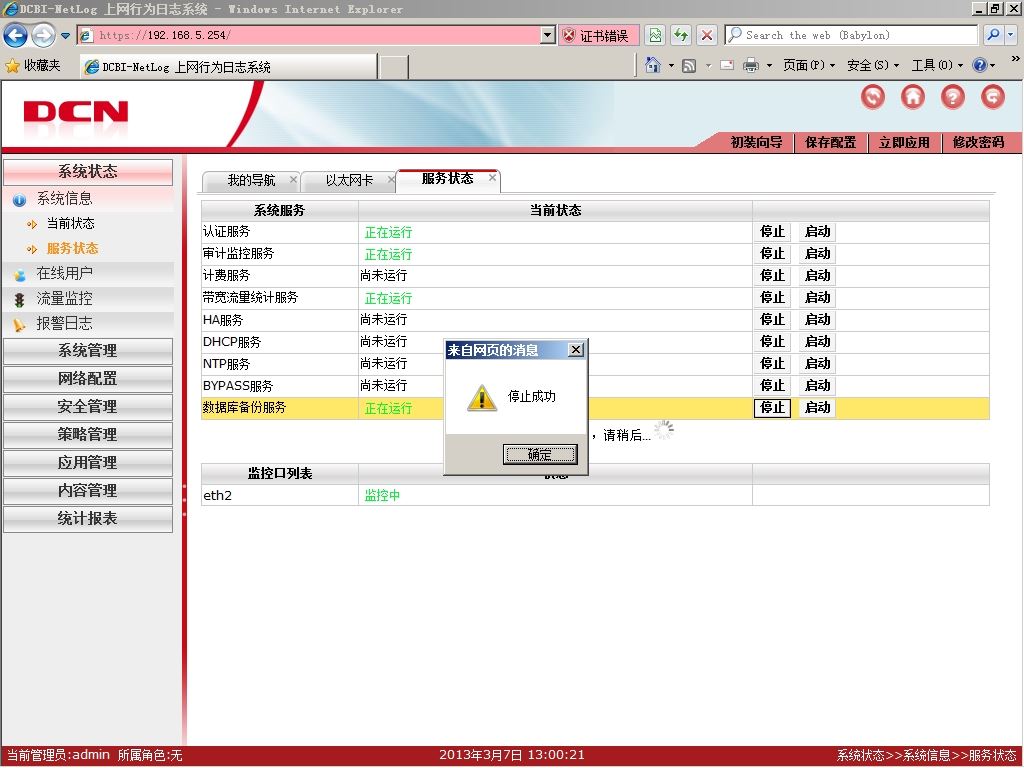Click the red stop loading icon
The image size is (1024, 768).
pyautogui.click(x=707, y=35)
